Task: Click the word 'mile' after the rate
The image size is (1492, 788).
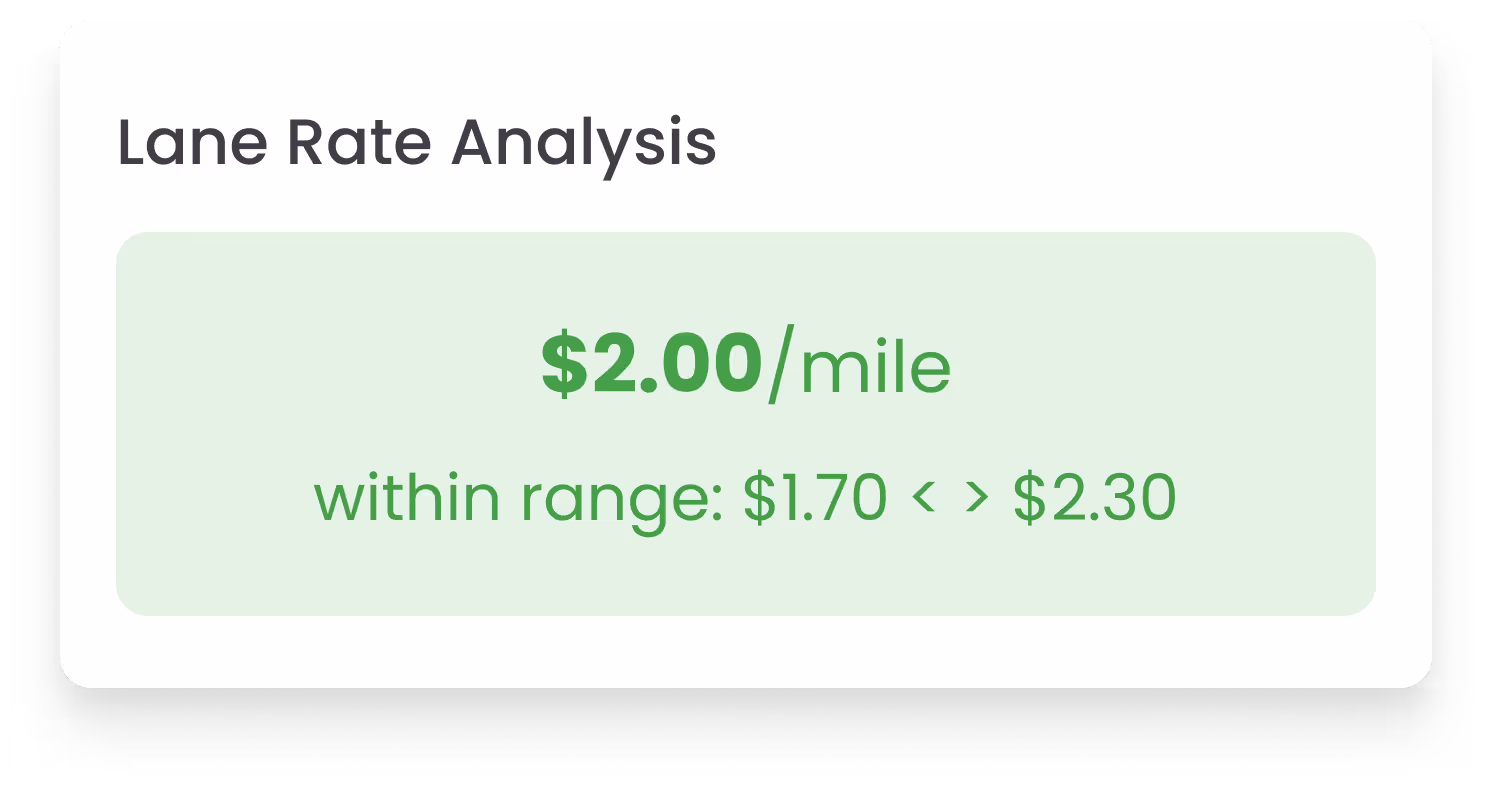Action: (874, 368)
